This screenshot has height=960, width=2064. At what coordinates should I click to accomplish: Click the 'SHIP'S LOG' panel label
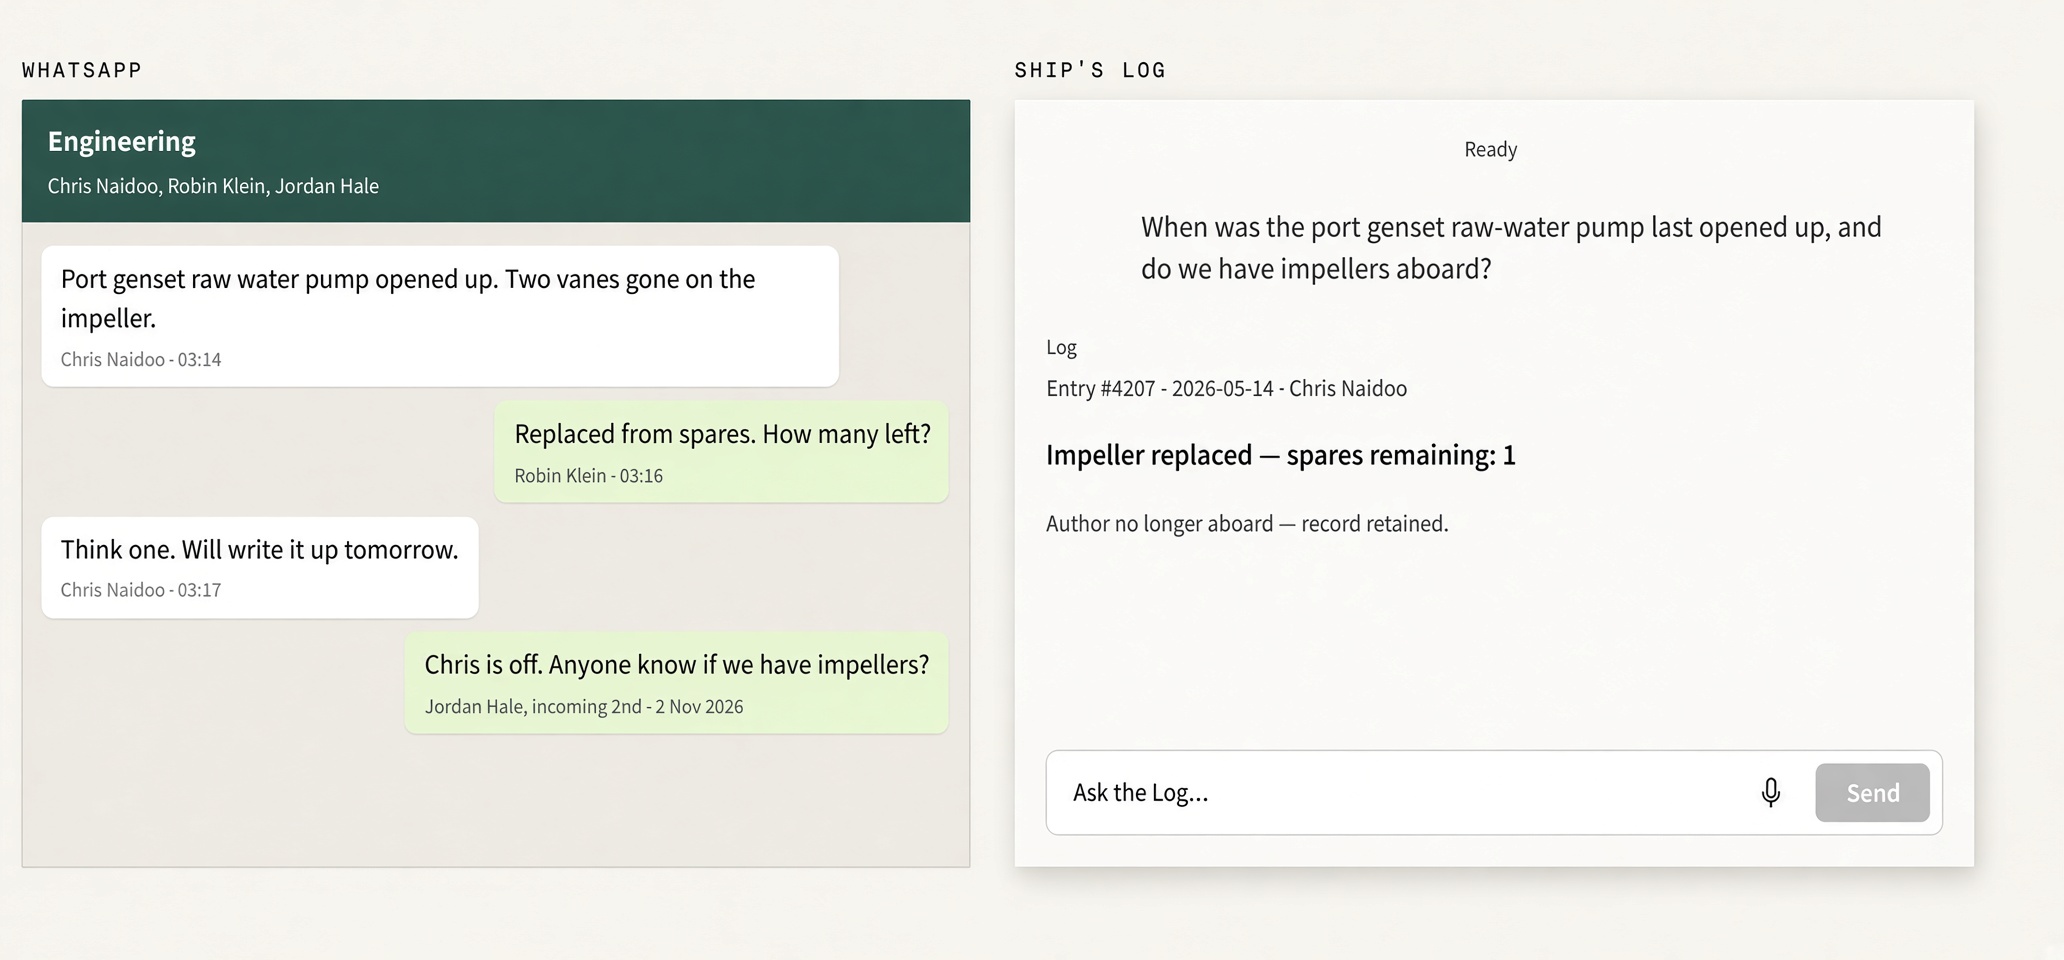[1090, 70]
